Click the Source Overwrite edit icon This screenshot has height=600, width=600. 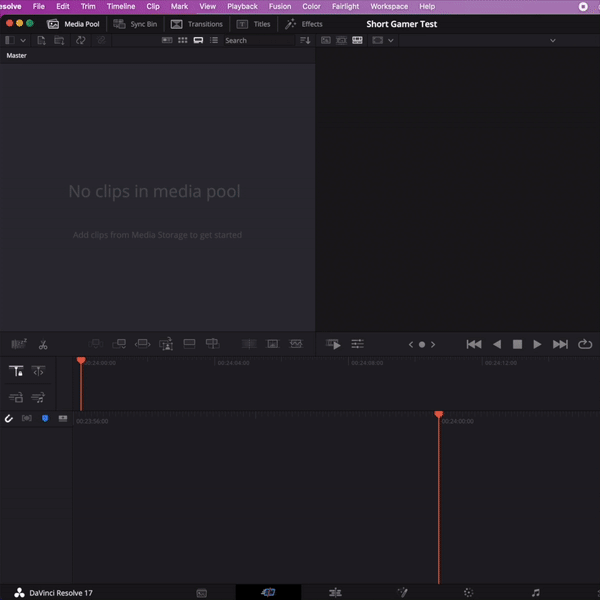212,344
